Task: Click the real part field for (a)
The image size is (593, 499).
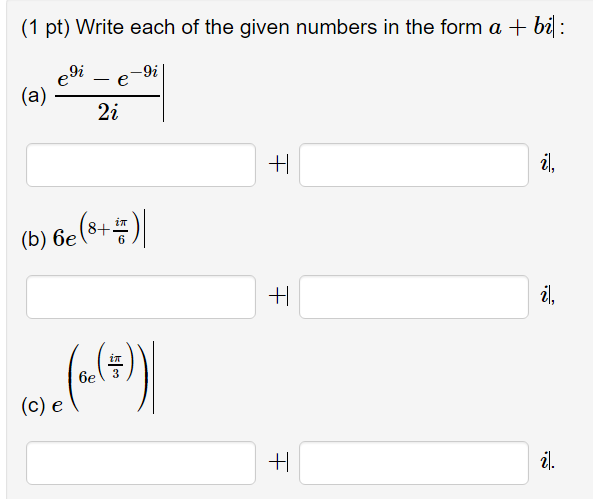Action: point(141,165)
